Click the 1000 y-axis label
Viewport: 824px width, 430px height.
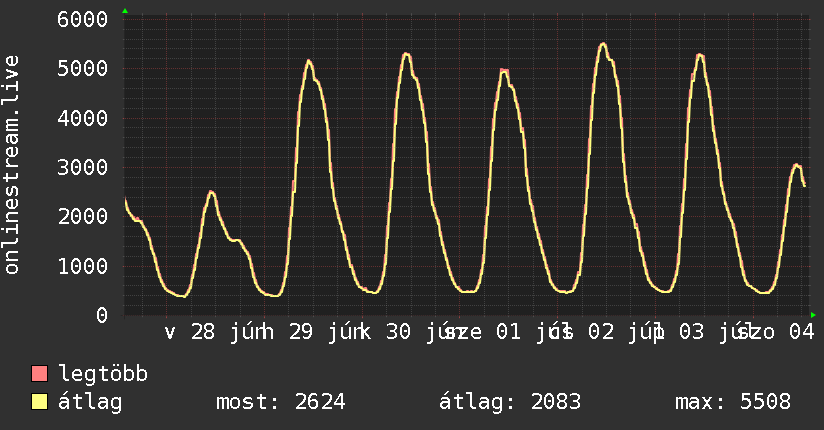coord(83,266)
